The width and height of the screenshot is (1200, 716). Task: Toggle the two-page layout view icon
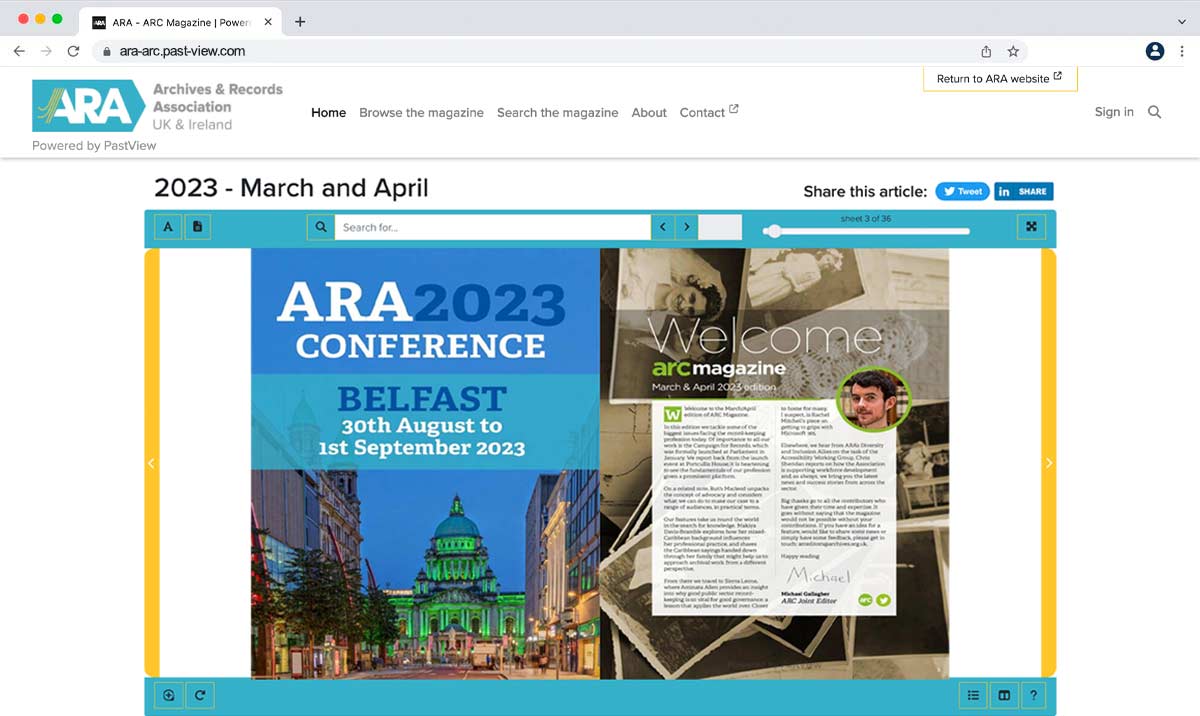pos(1003,695)
